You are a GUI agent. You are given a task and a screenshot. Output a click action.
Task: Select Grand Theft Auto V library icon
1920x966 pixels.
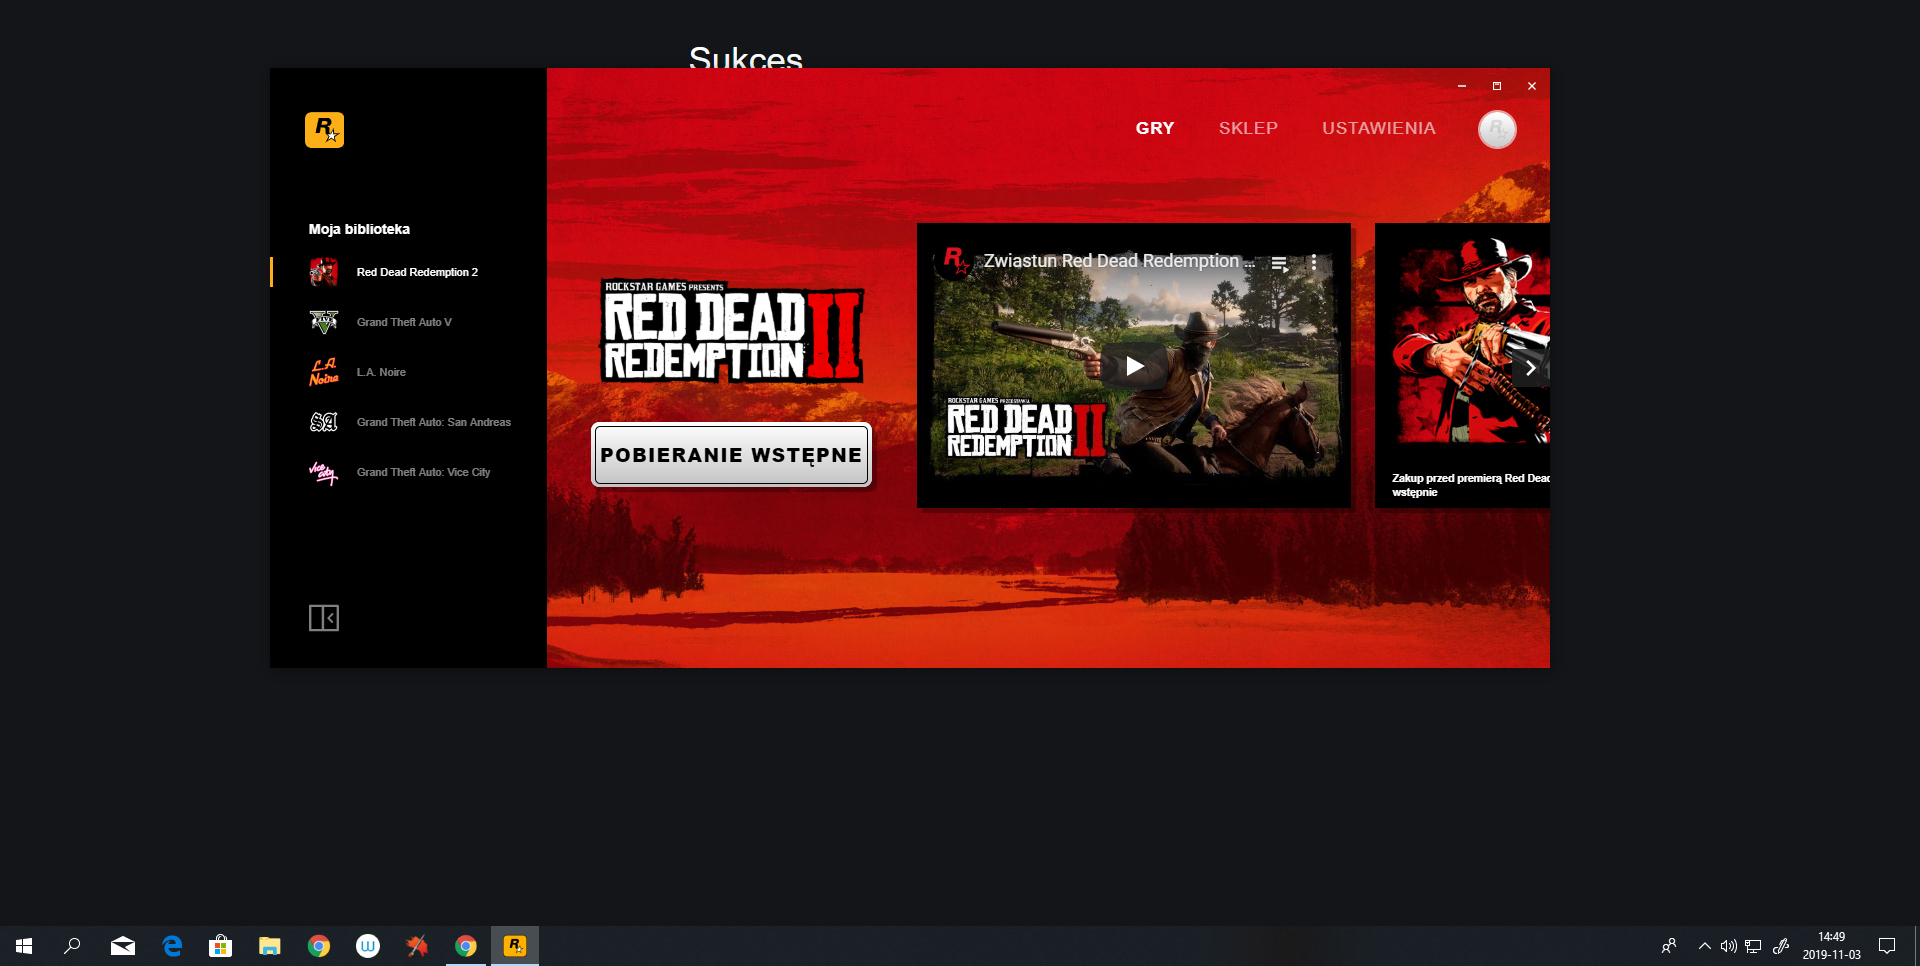pos(324,322)
